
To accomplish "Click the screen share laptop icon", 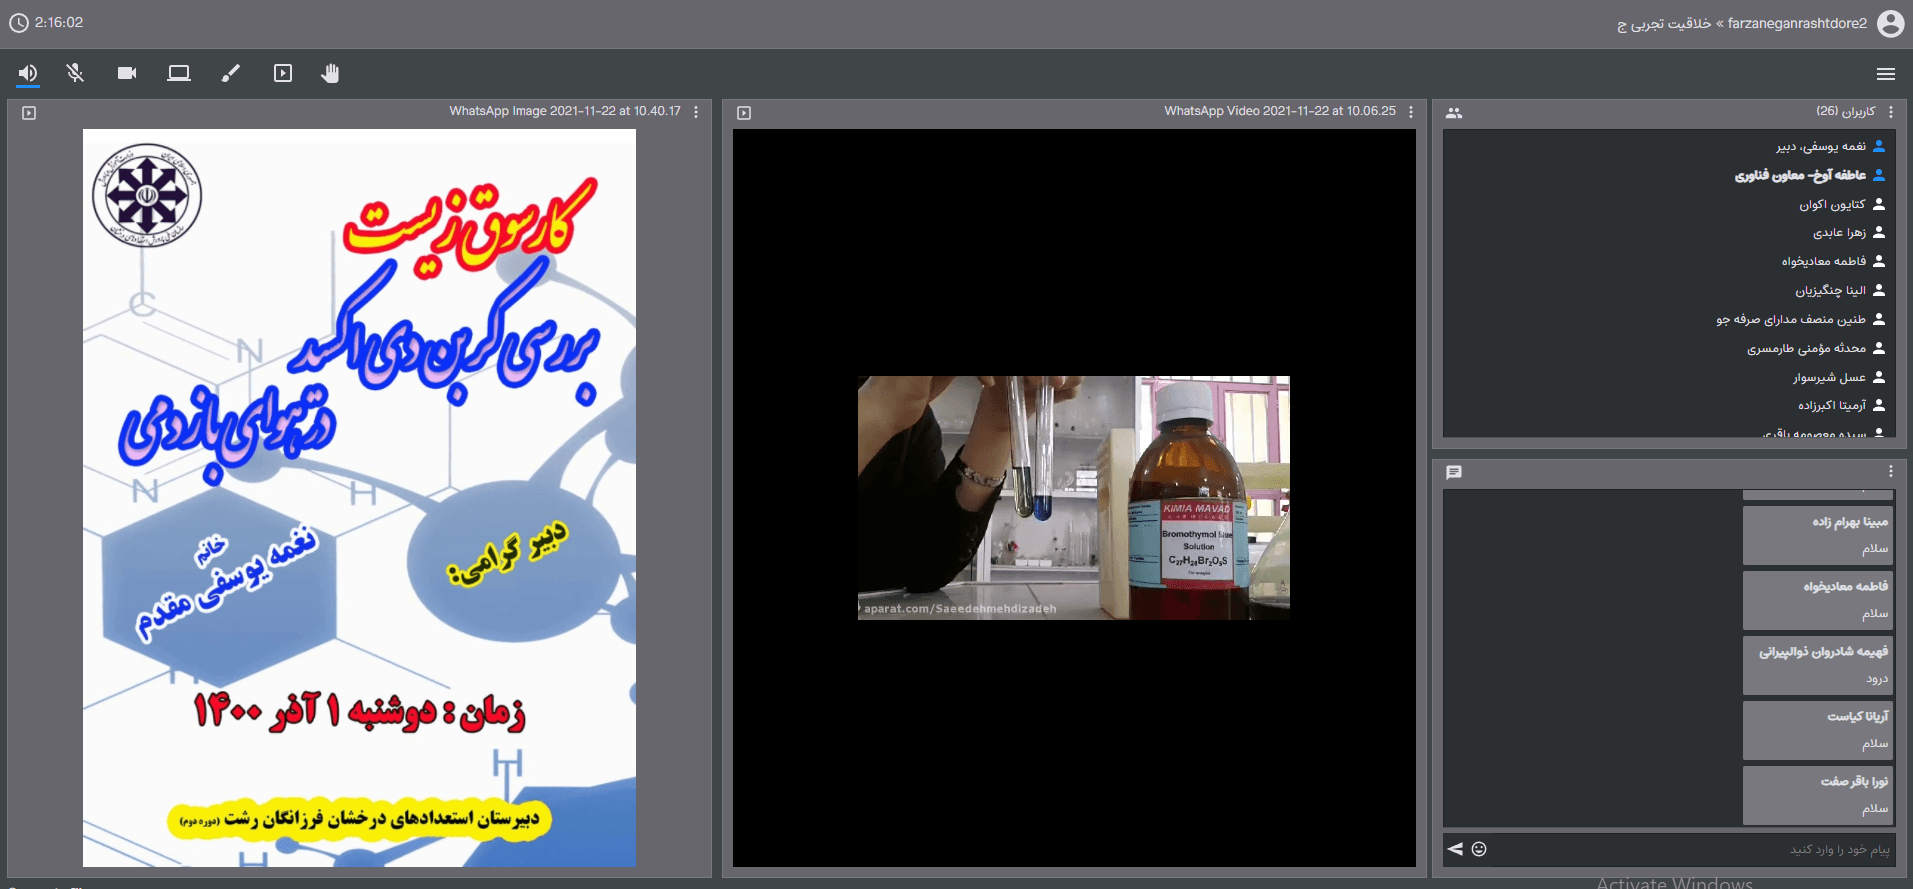I will [179, 73].
